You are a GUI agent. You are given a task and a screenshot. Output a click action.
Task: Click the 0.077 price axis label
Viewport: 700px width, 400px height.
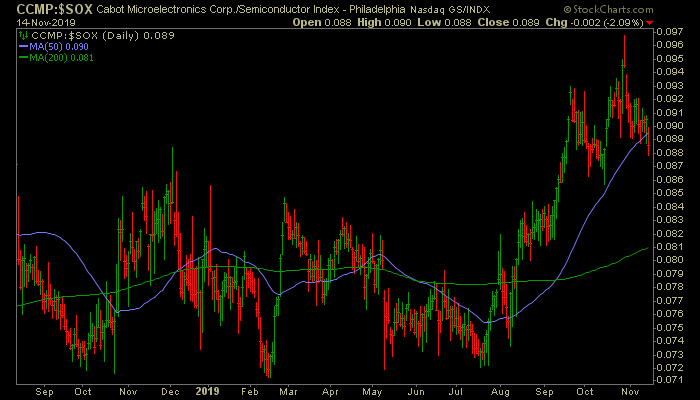pyautogui.click(x=670, y=300)
